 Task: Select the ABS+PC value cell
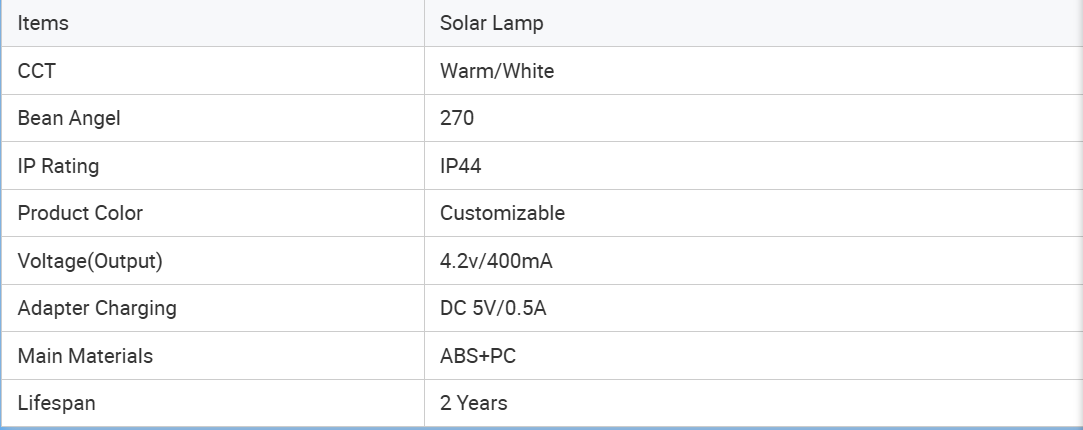754,355
